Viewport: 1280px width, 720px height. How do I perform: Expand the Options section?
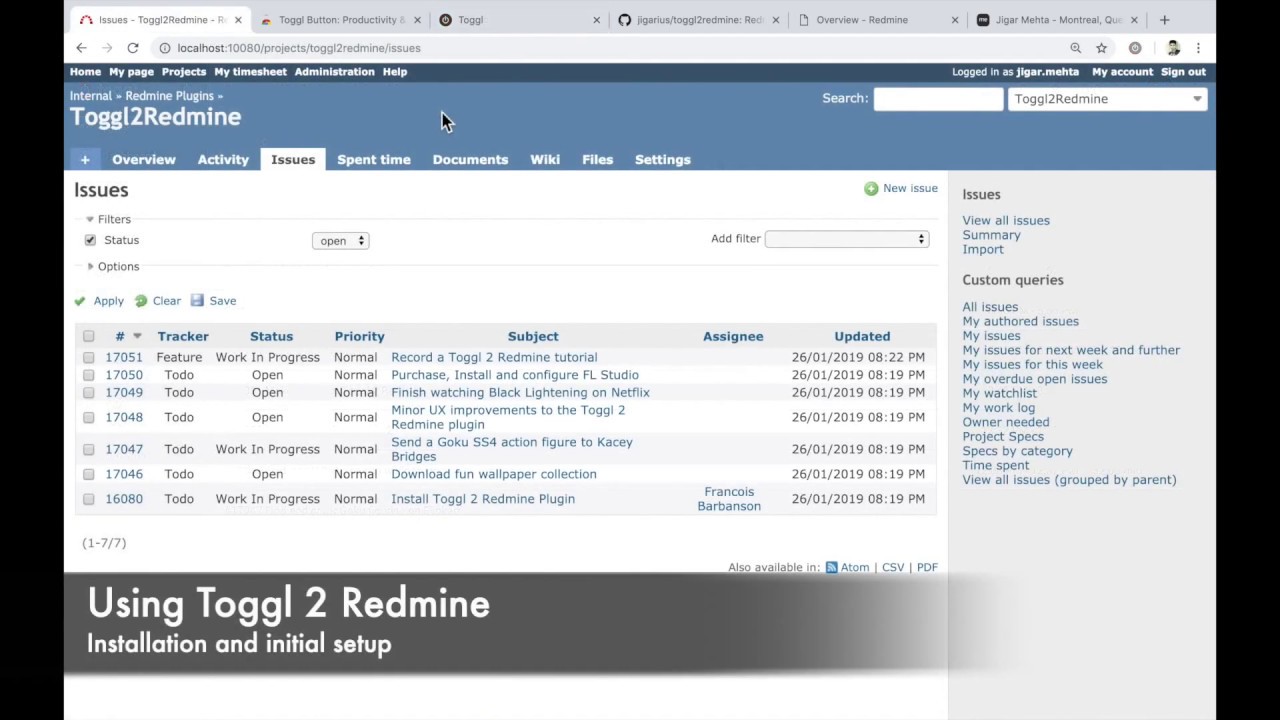(112, 267)
